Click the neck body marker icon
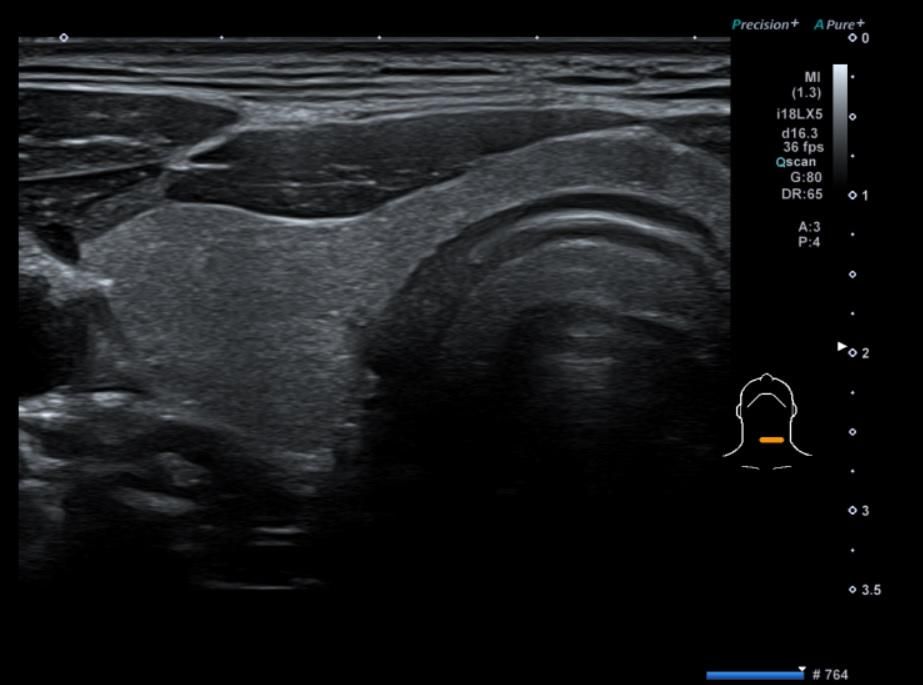The image size is (923, 685). [x=767, y=421]
